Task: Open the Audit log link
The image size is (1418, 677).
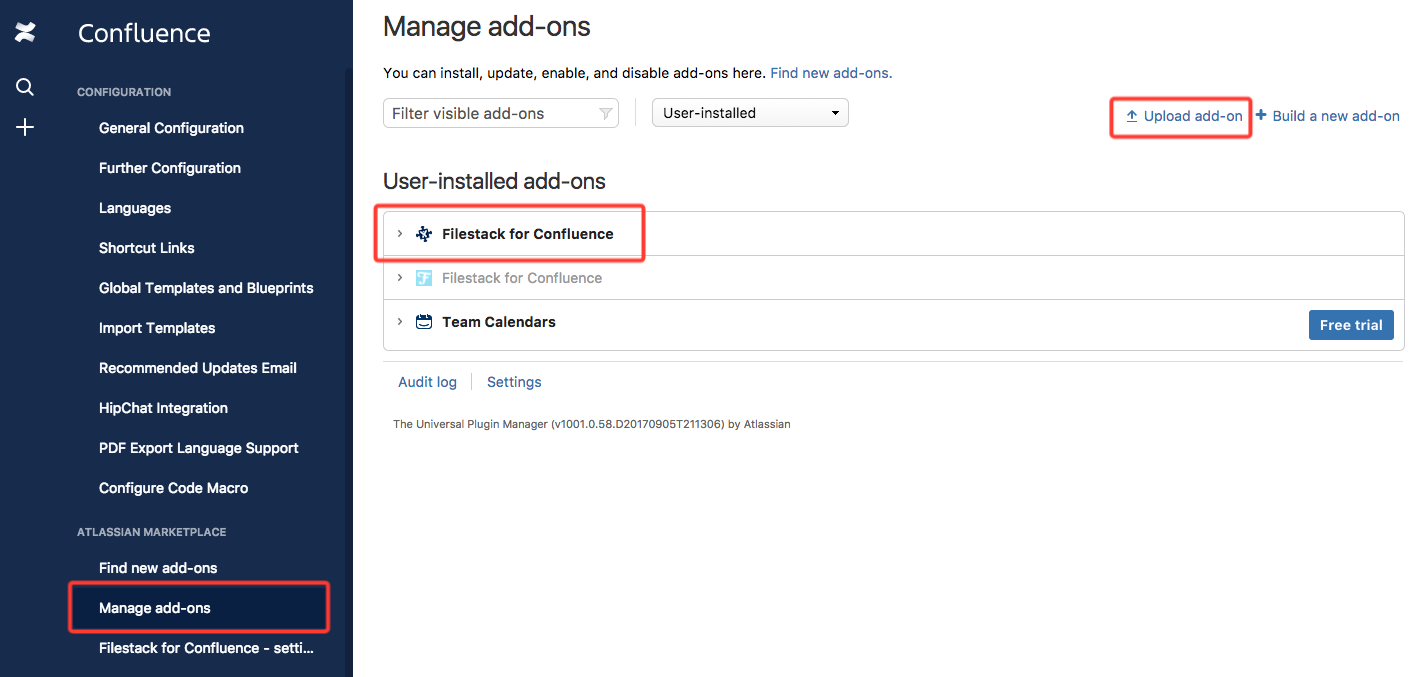Action: point(427,382)
